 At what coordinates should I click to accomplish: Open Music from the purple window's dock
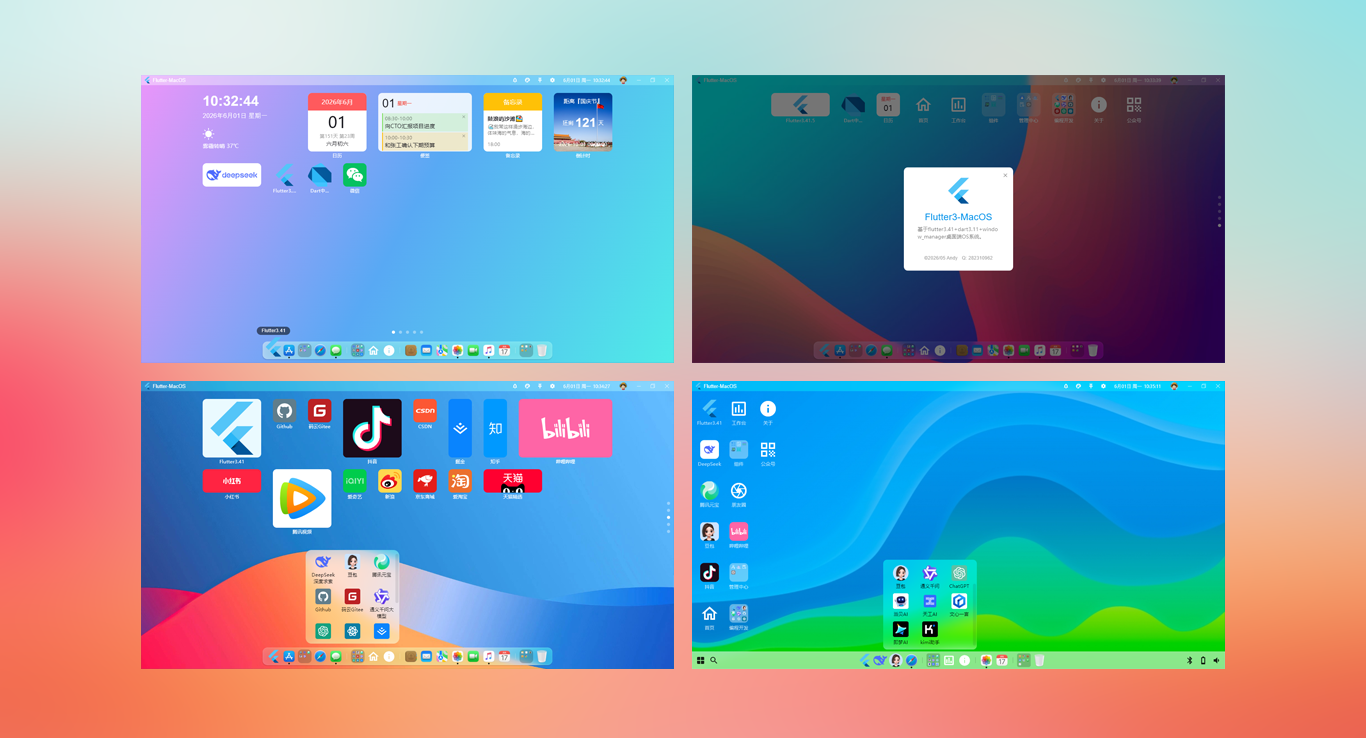point(488,350)
